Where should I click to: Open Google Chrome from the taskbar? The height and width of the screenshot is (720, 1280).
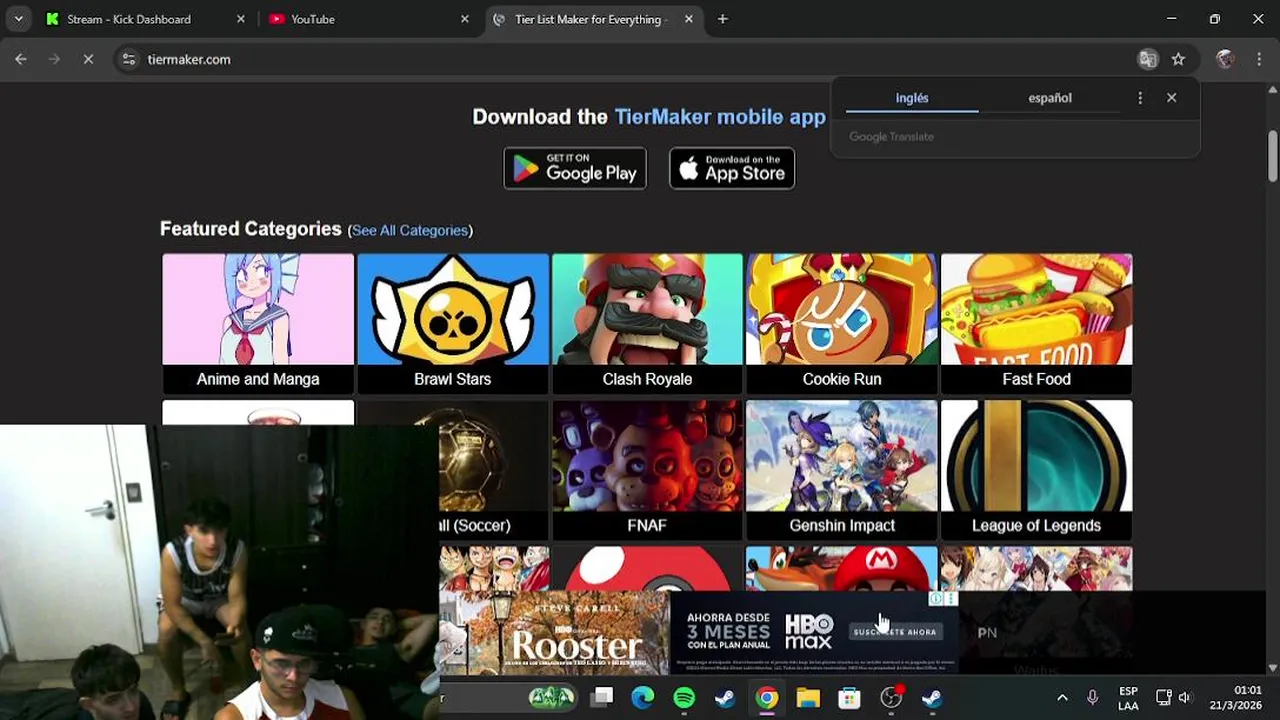766,698
